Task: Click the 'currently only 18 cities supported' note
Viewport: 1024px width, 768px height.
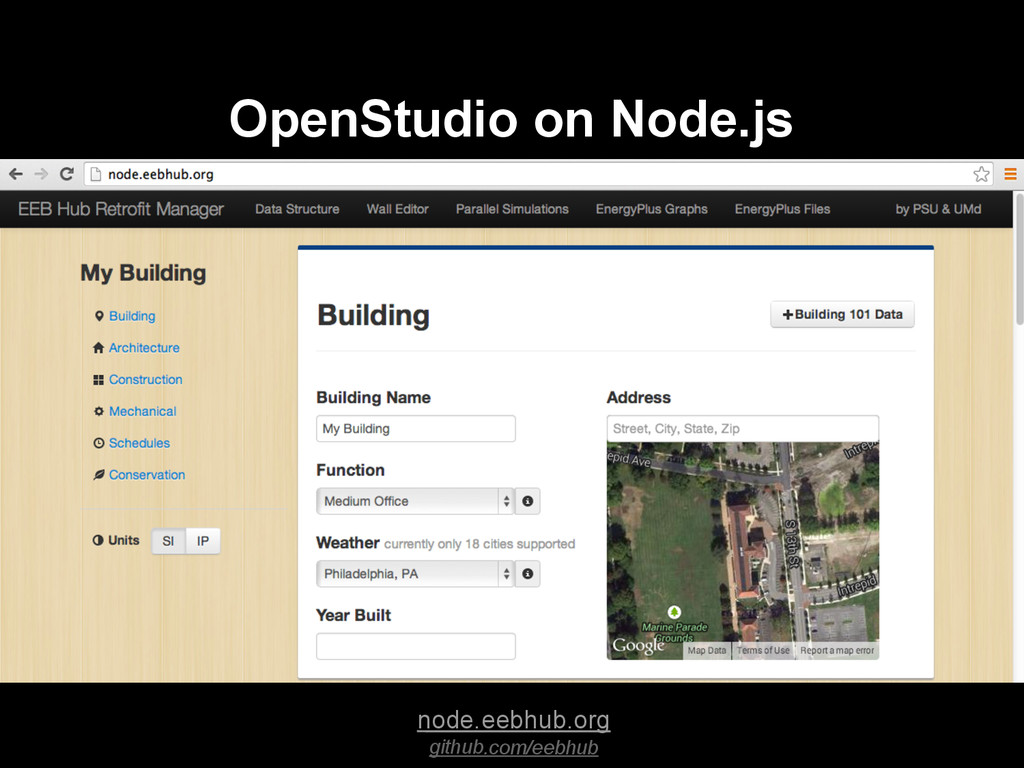Action: coord(479,544)
